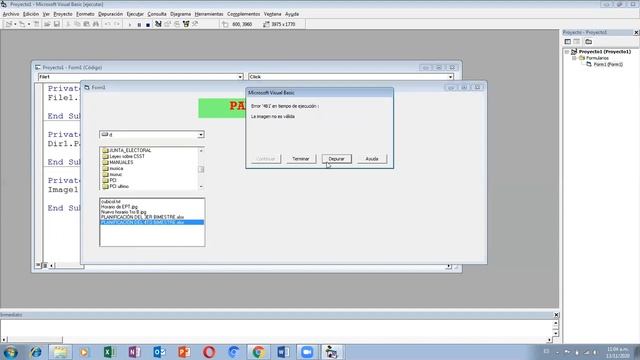Click the Immediate window scroll-down arrow
The height and width of the screenshot is (360, 640).
tap(556, 334)
